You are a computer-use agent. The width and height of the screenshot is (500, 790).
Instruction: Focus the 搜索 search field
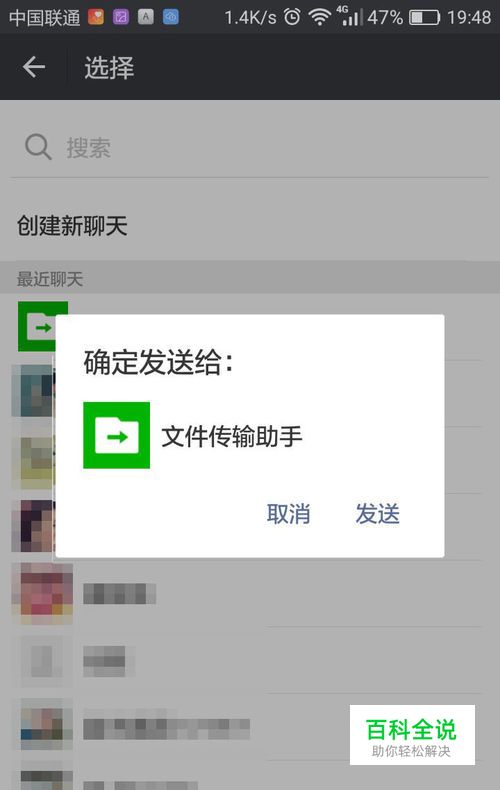[250, 148]
